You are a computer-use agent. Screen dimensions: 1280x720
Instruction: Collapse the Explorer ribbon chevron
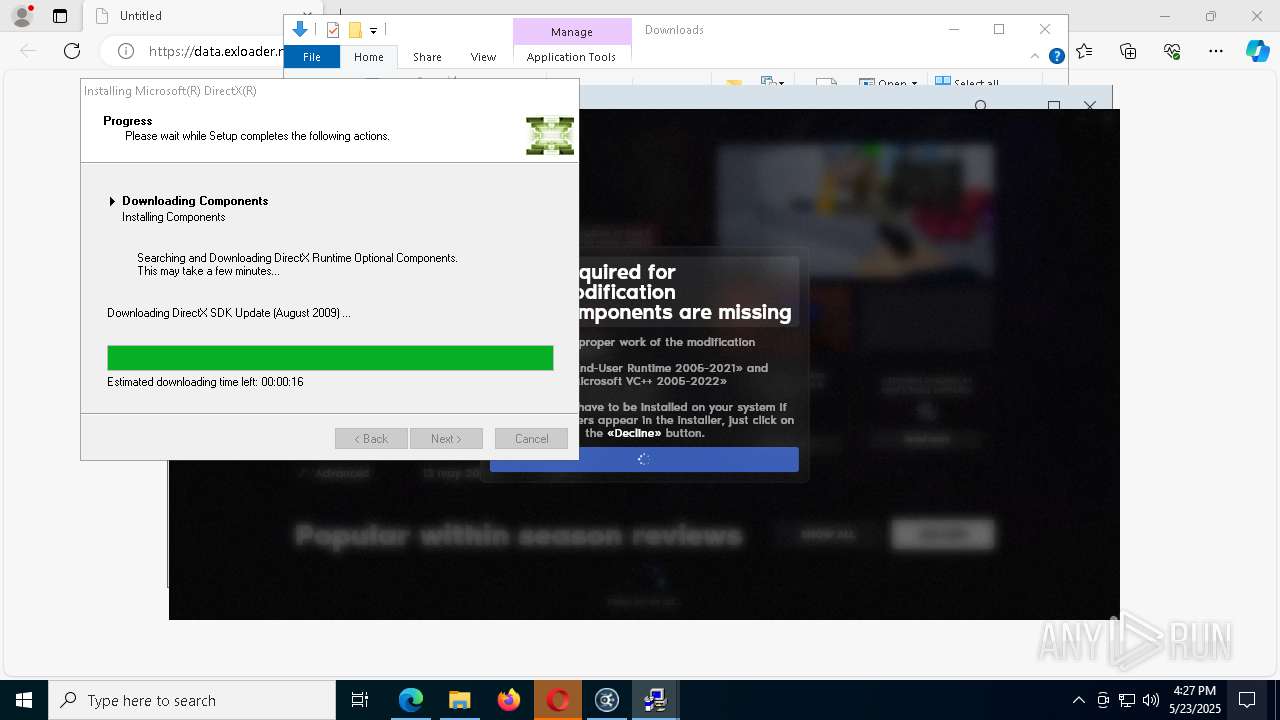(1036, 56)
